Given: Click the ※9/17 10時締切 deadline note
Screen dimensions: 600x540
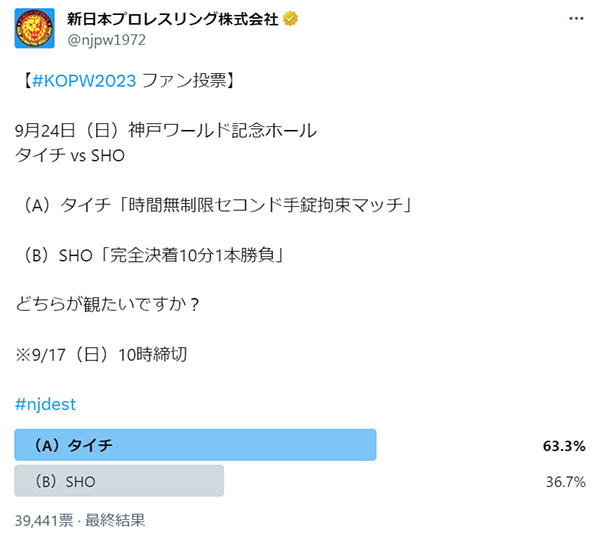Looking at the screenshot, I should (x=101, y=354).
